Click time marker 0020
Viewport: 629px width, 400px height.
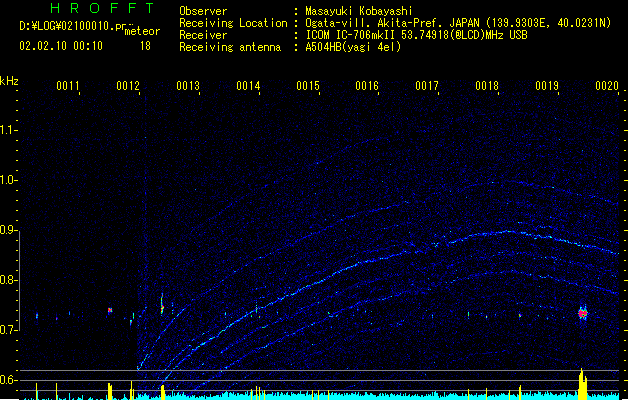point(607,86)
